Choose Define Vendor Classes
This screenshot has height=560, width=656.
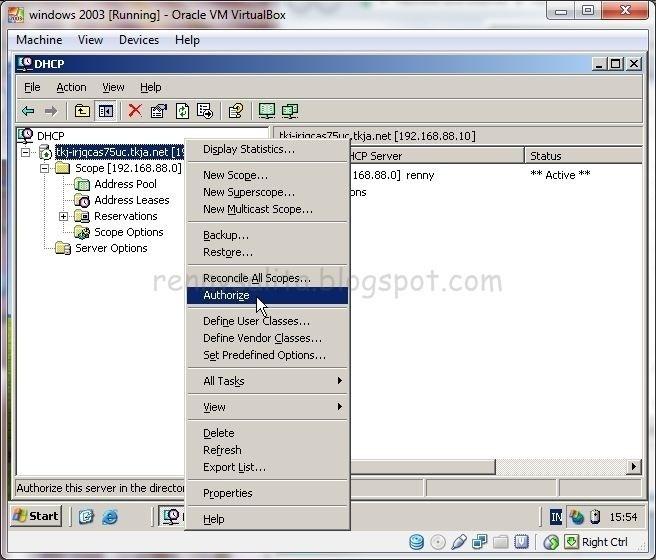pyautogui.click(x=267, y=338)
